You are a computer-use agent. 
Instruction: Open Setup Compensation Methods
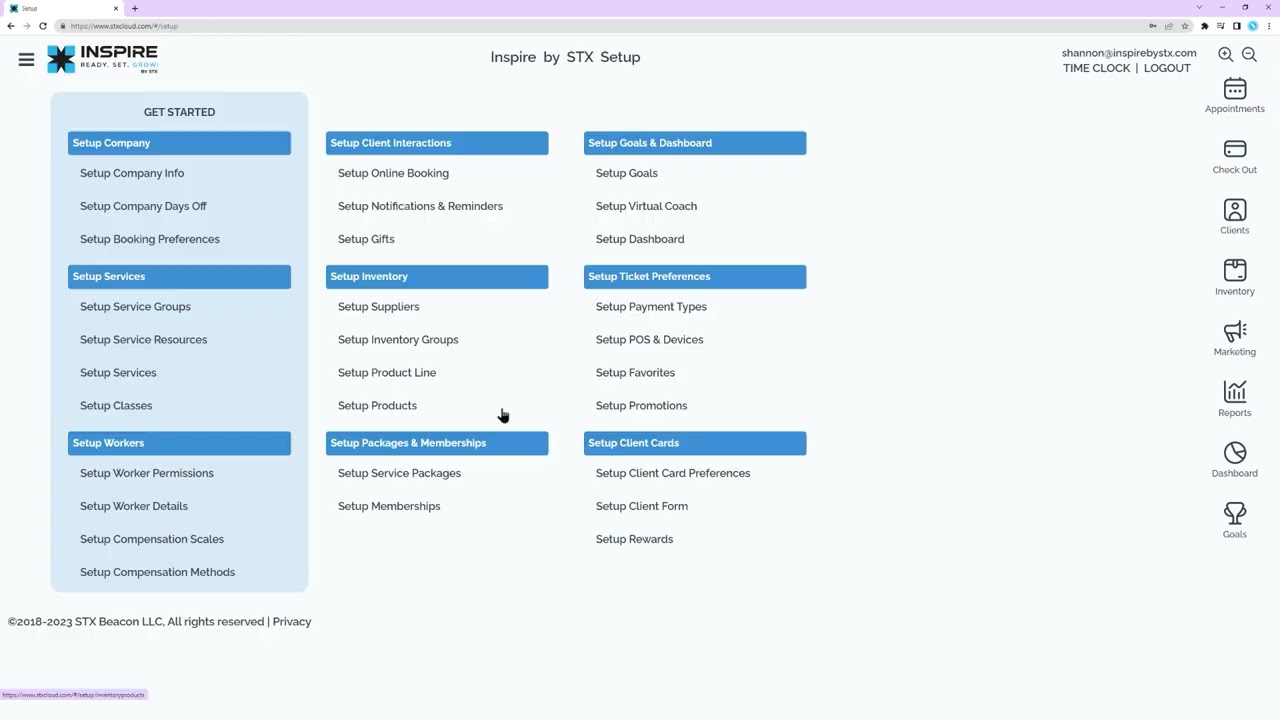[x=157, y=572]
